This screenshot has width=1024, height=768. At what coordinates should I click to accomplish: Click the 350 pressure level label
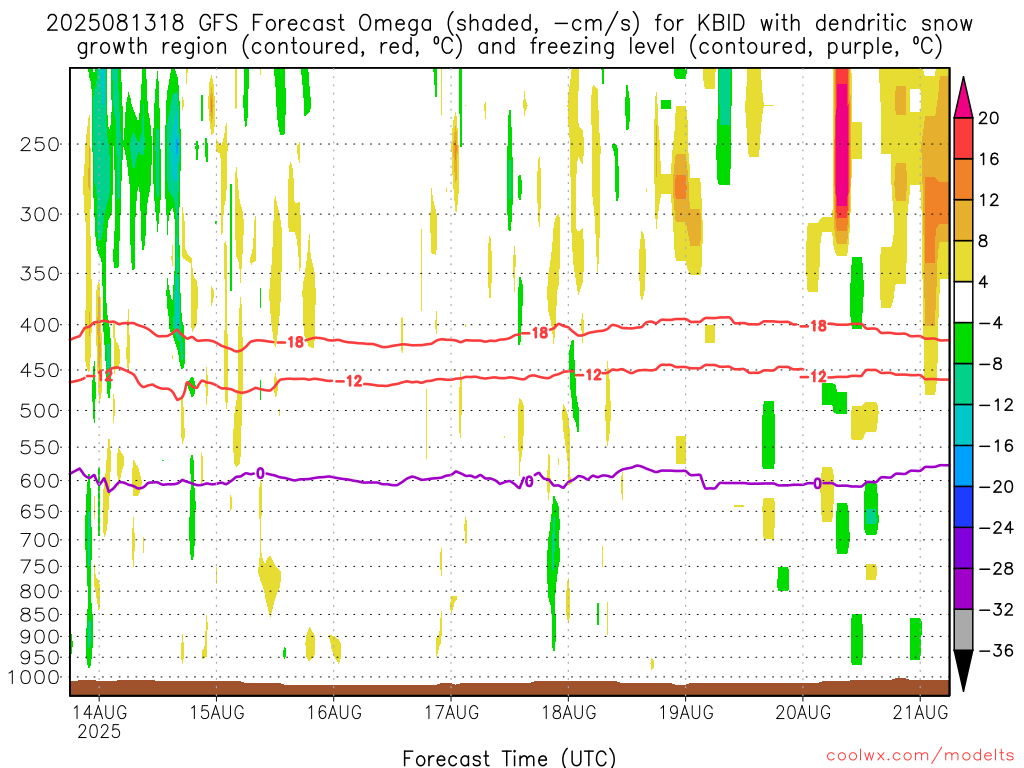tap(40, 274)
